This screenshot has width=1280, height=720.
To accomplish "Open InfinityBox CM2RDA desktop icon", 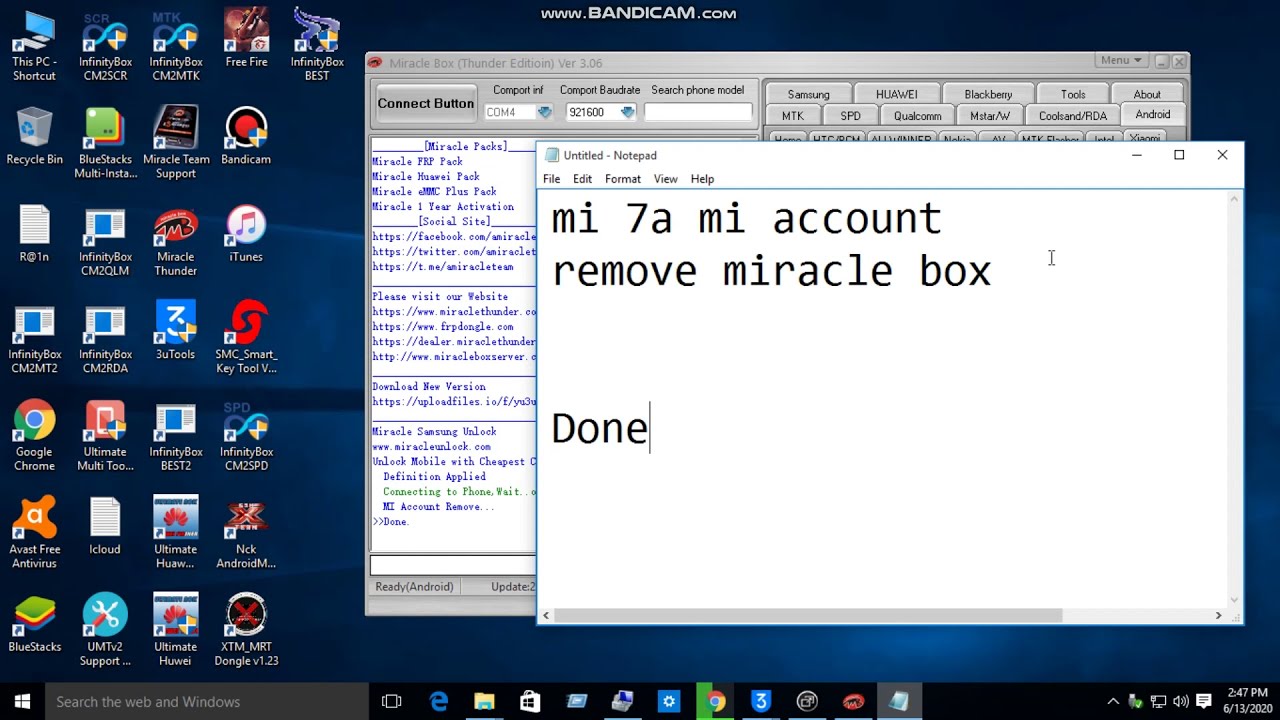I will pos(105,338).
